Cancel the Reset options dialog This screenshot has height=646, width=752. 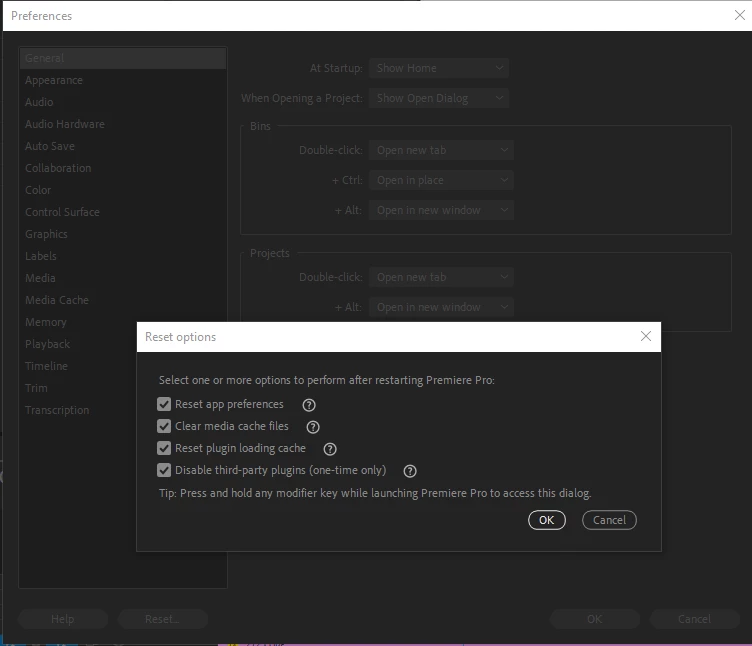tap(609, 520)
